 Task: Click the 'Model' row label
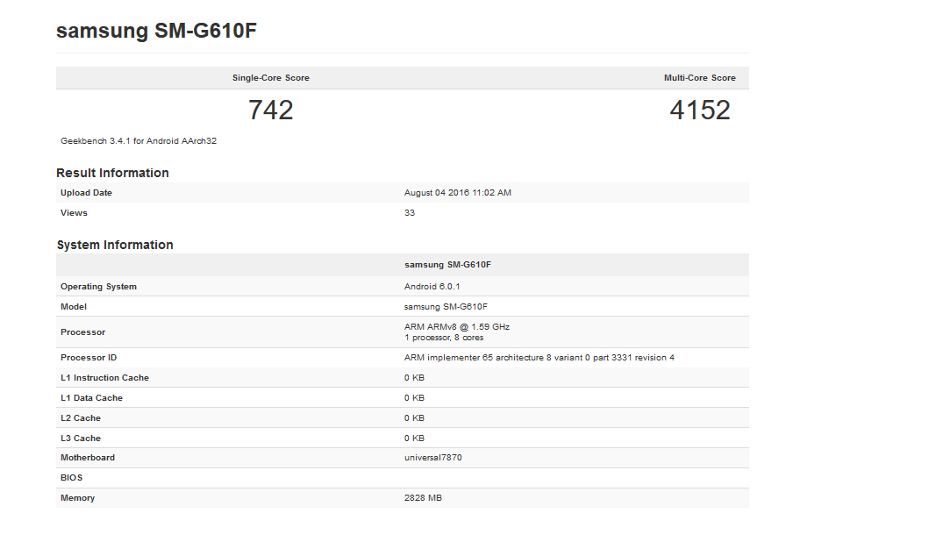[x=73, y=307]
